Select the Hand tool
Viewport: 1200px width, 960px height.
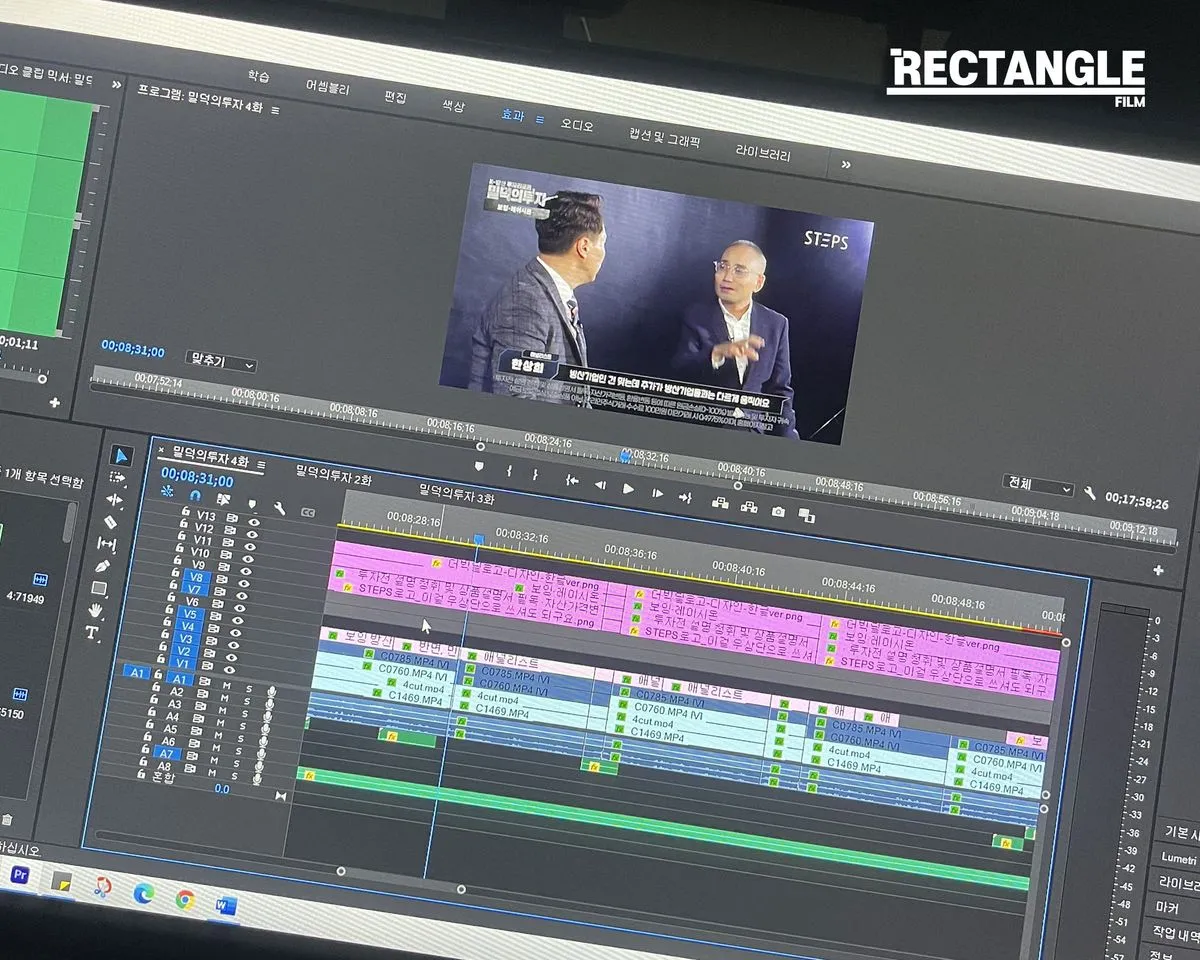click(96, 609)
